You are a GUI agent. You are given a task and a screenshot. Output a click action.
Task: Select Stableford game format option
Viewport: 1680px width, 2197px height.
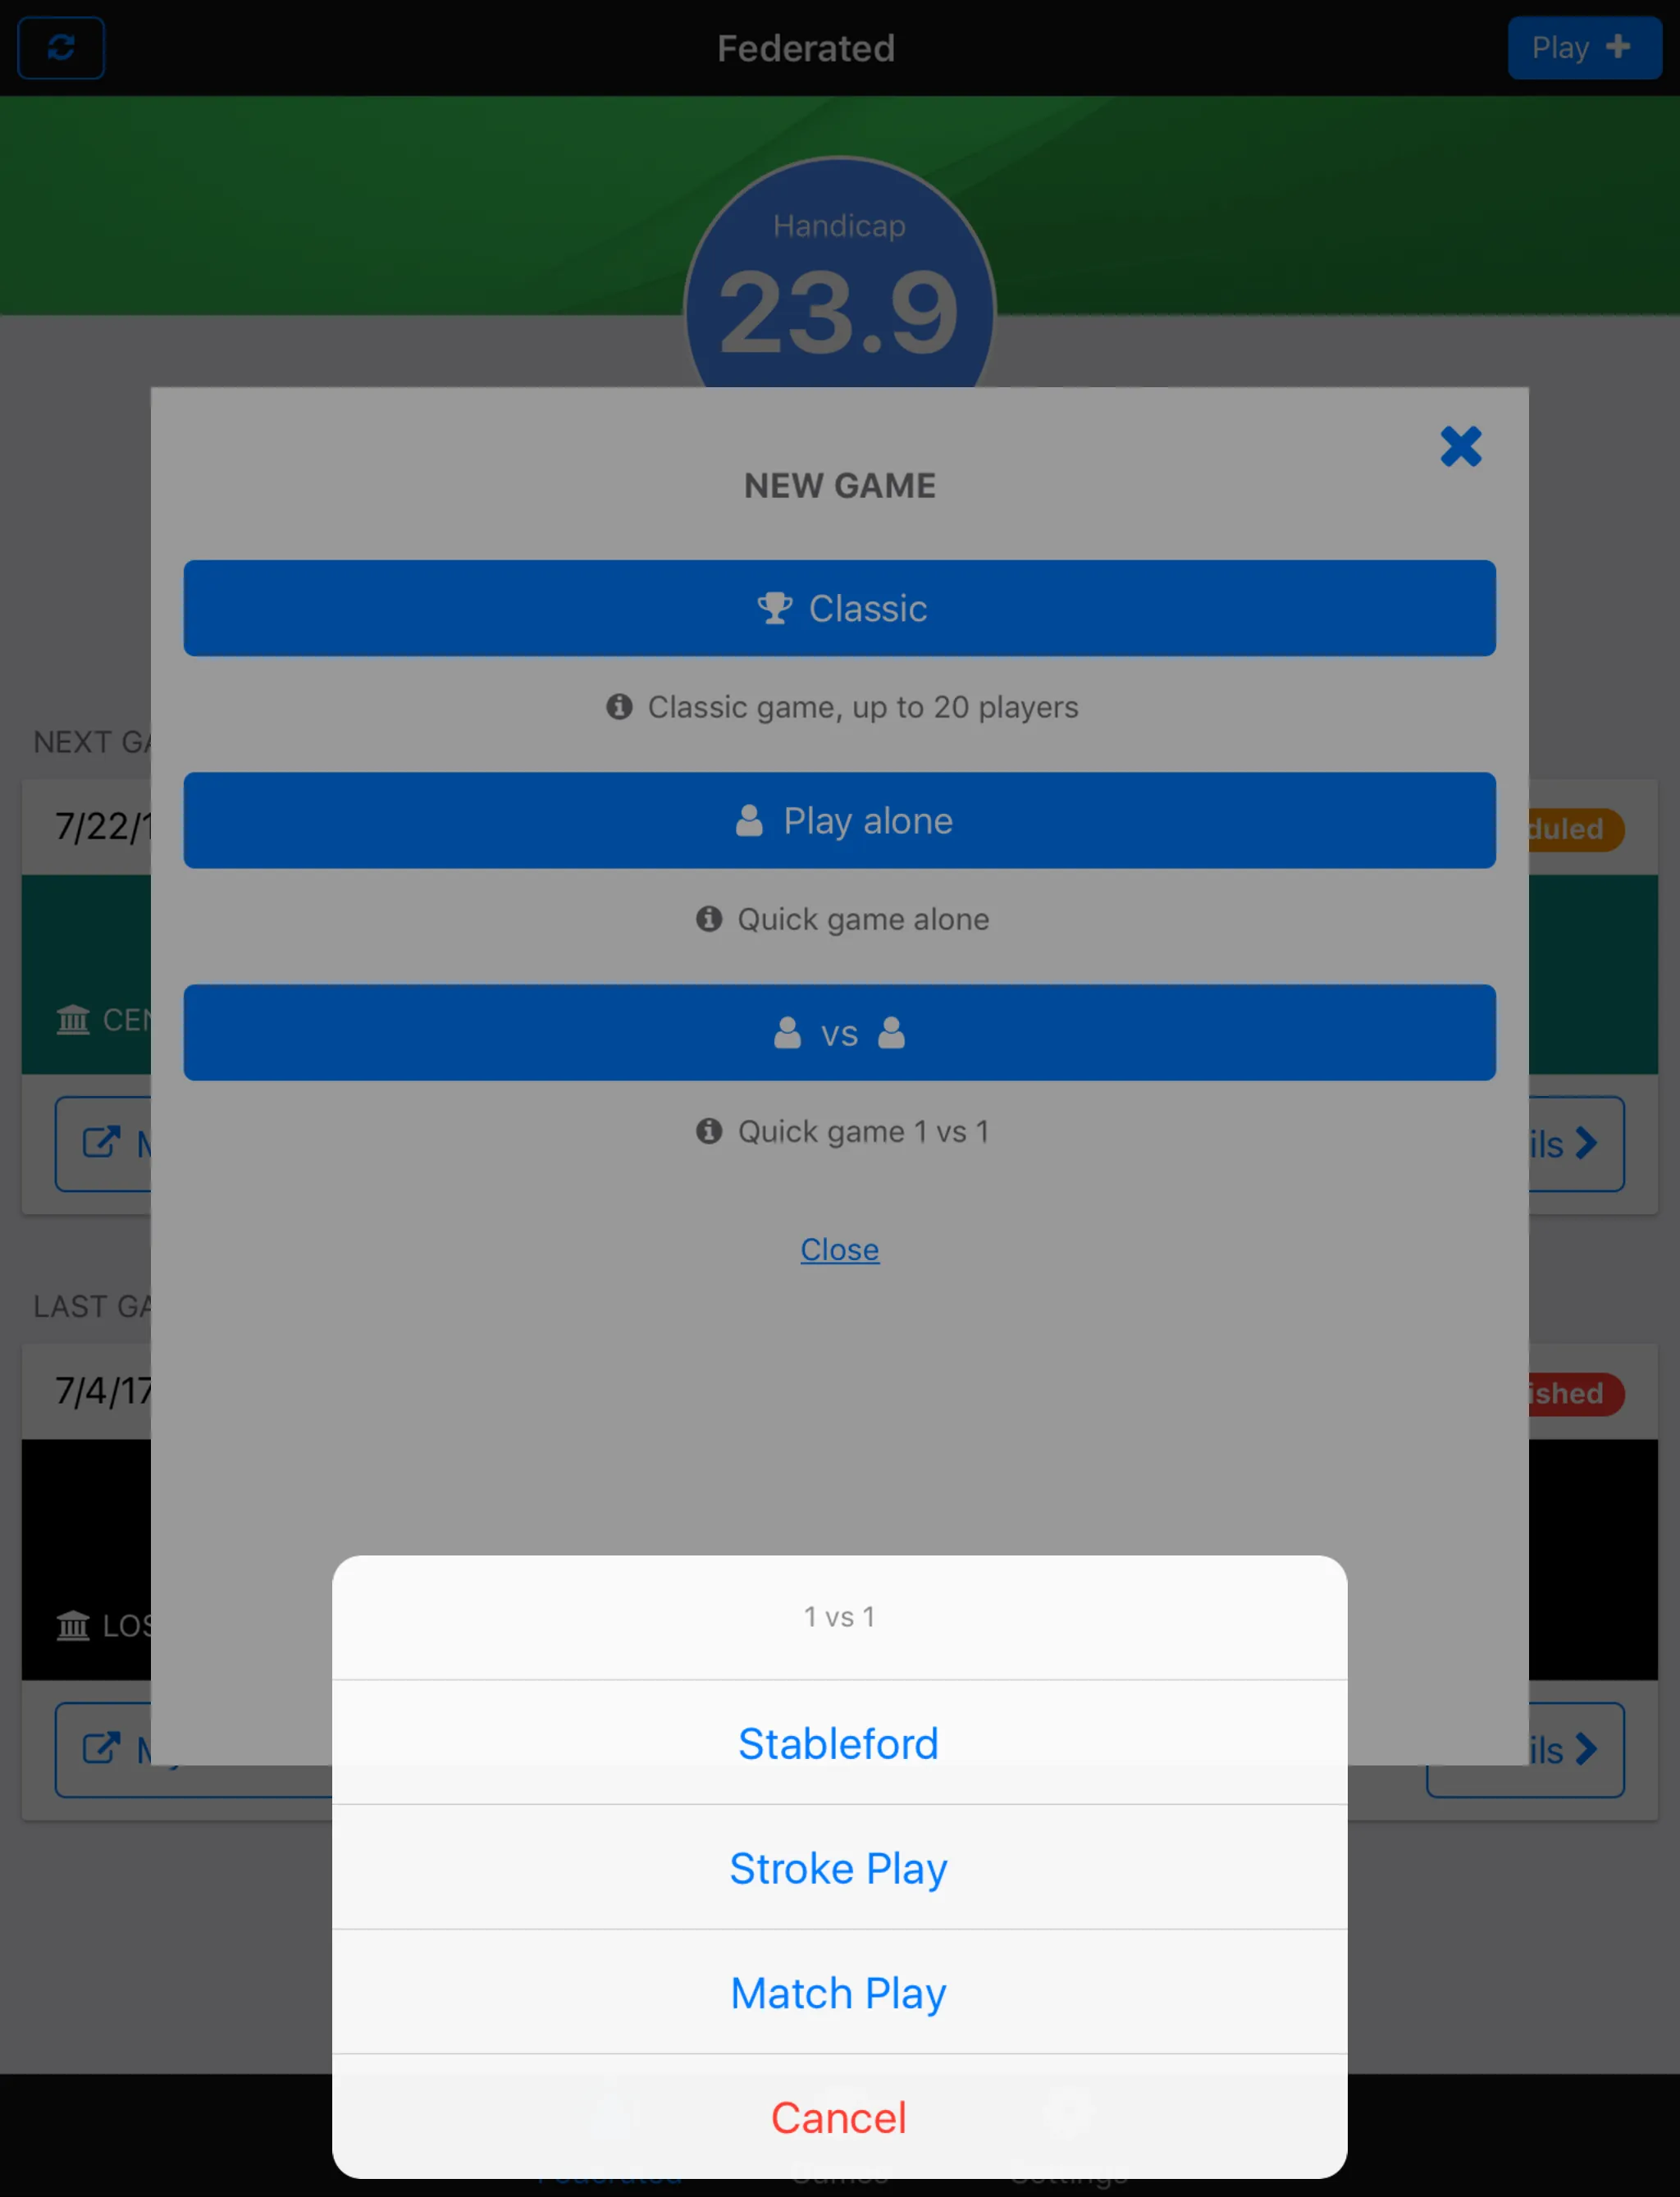(840, 1742)
